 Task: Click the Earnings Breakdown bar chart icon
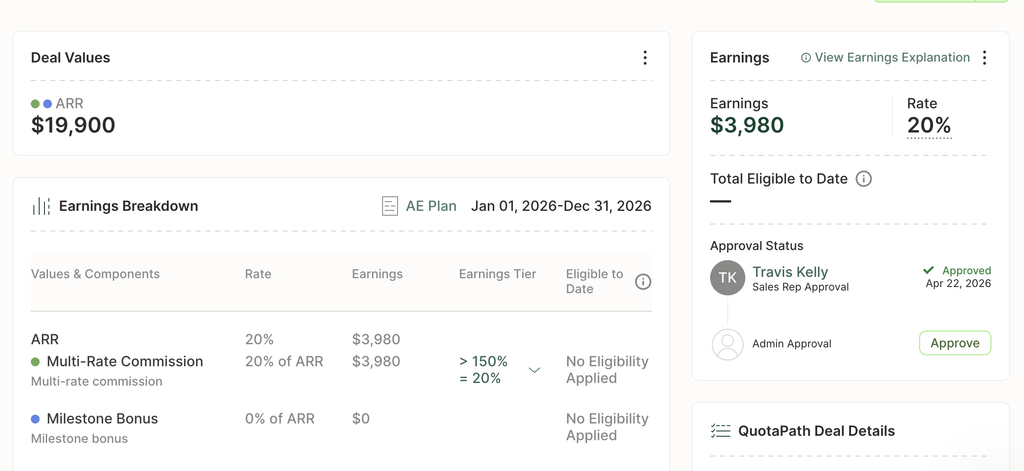click(40, 206)
